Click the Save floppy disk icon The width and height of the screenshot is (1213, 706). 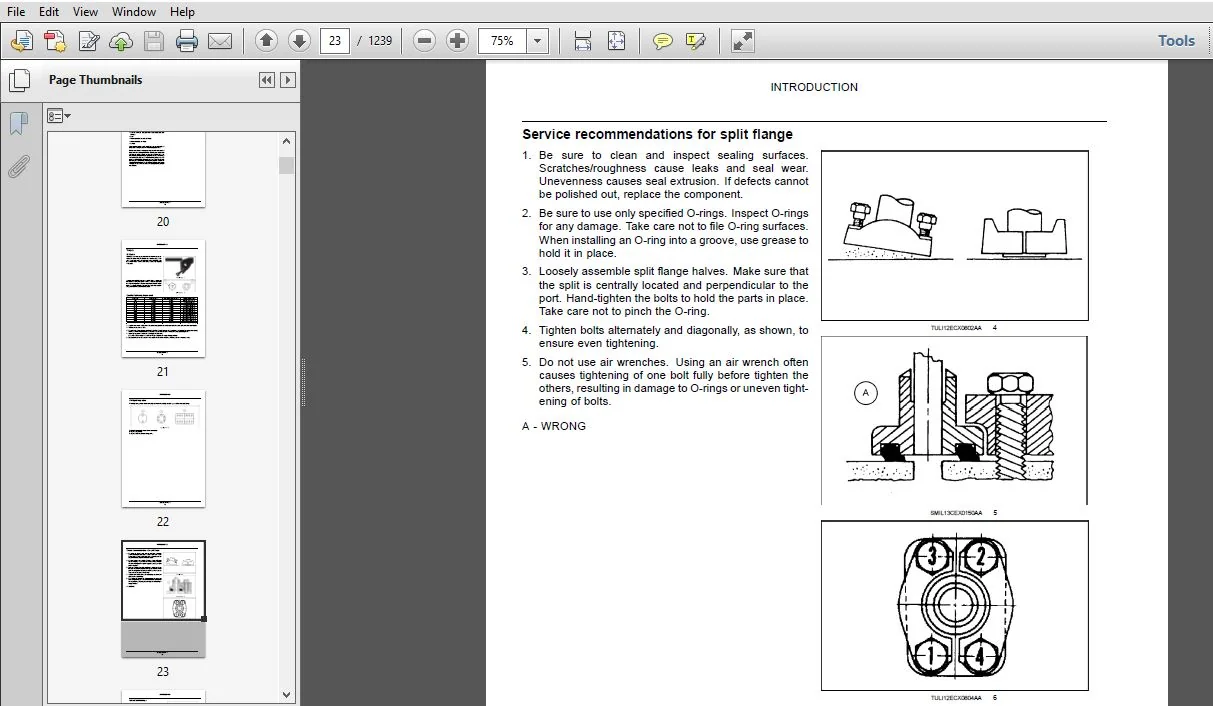coord(153,41)
